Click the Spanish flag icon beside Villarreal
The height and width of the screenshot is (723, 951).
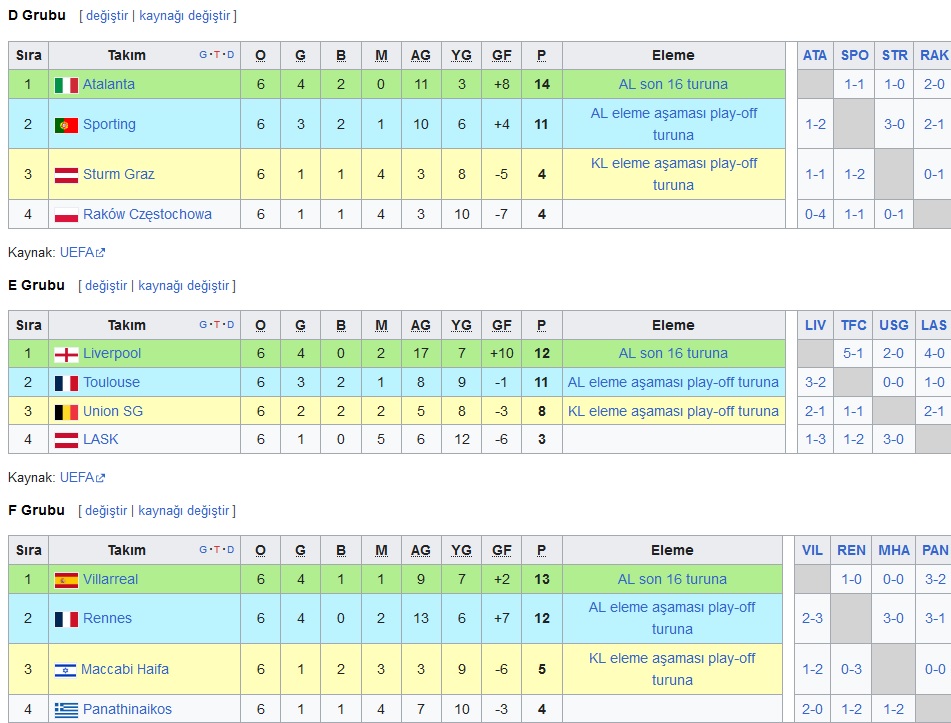66,580
